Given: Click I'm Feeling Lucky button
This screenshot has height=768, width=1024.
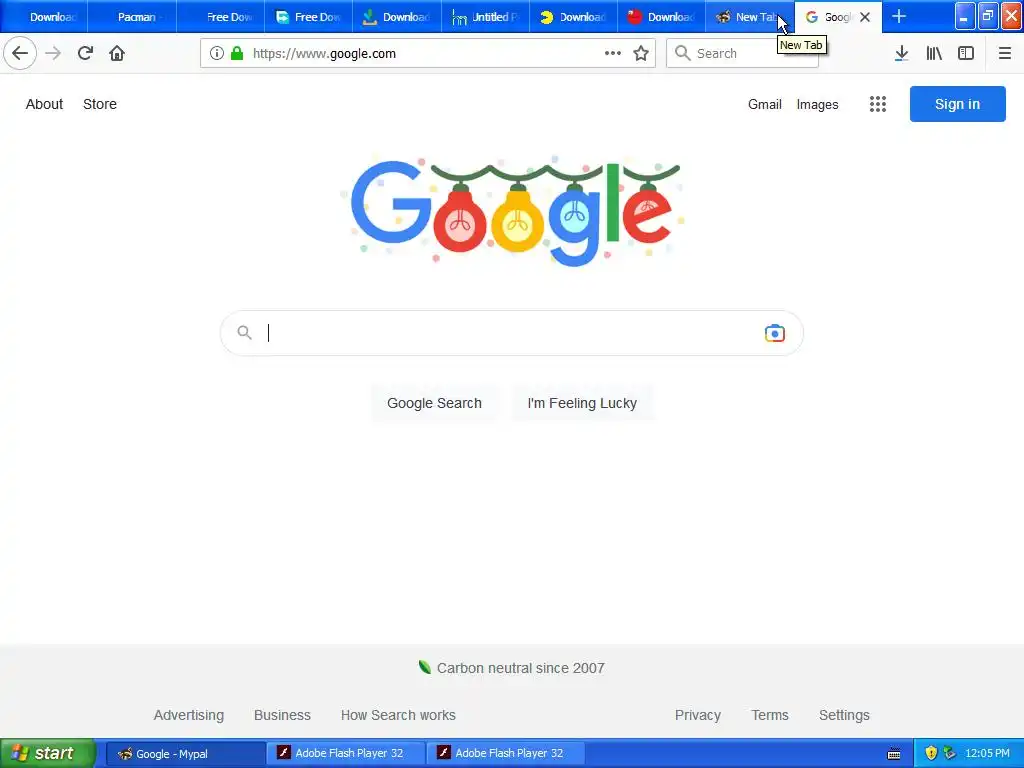Looking at the screenshot, I should point(582,403).
